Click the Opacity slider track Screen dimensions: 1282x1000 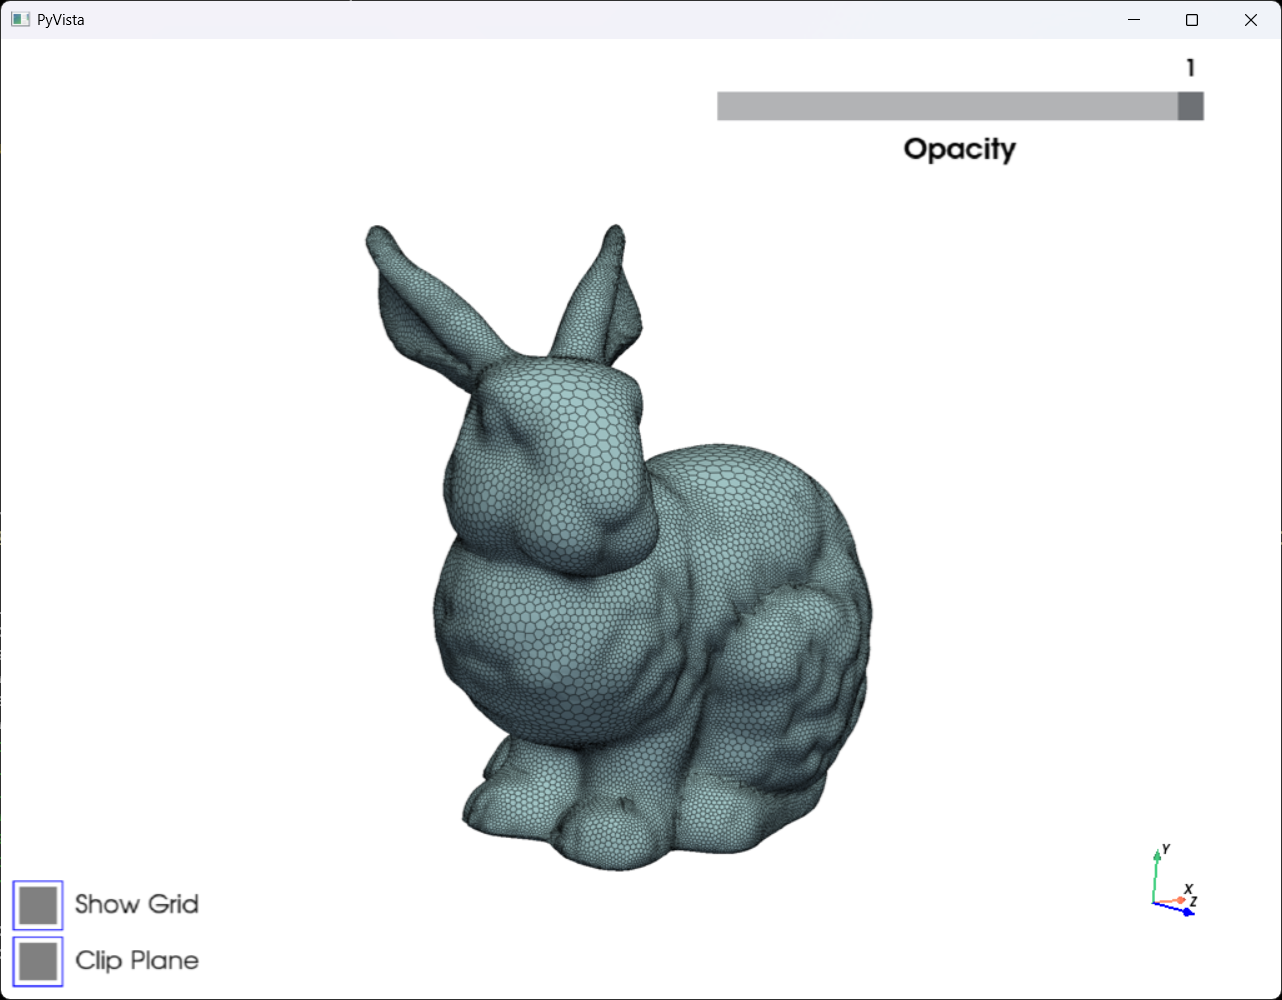pos(960,106)
